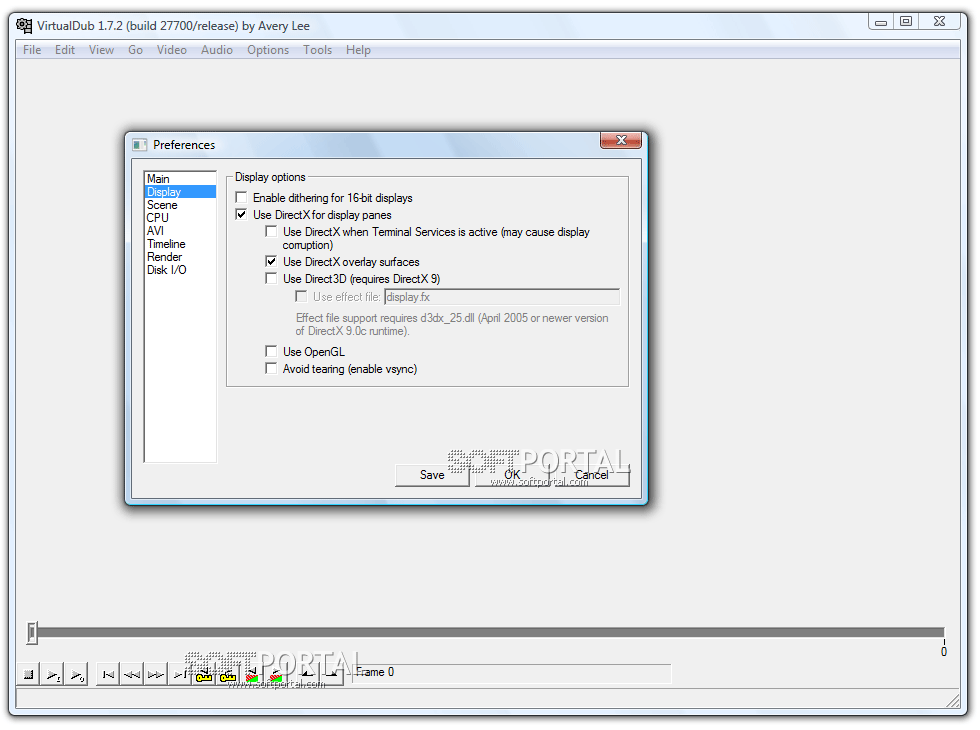The image size is (980, 730).
Task: Open the Go menu
Action: pyautogui.click(x=136, y=50)
